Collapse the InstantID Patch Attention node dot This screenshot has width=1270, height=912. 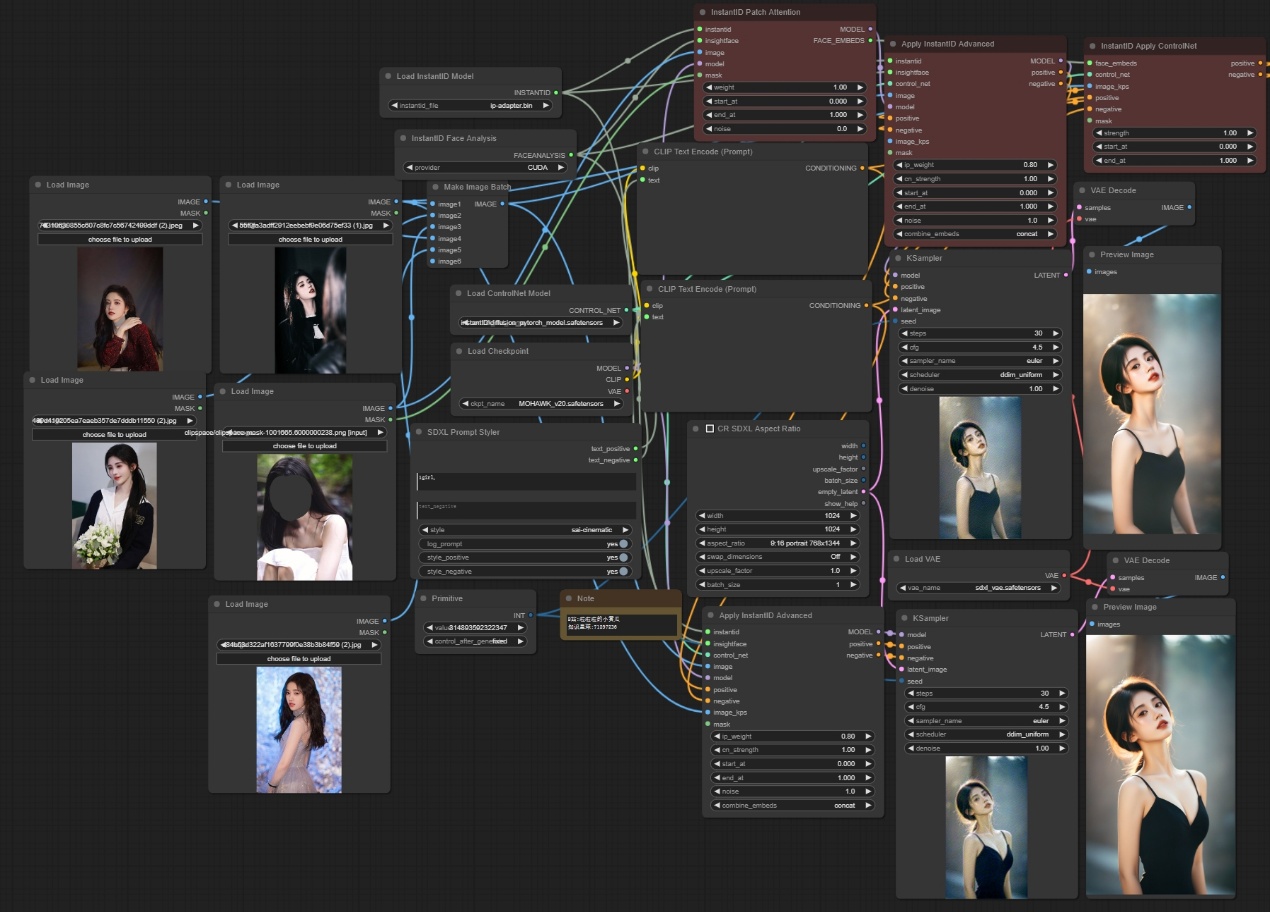[702, 12]
